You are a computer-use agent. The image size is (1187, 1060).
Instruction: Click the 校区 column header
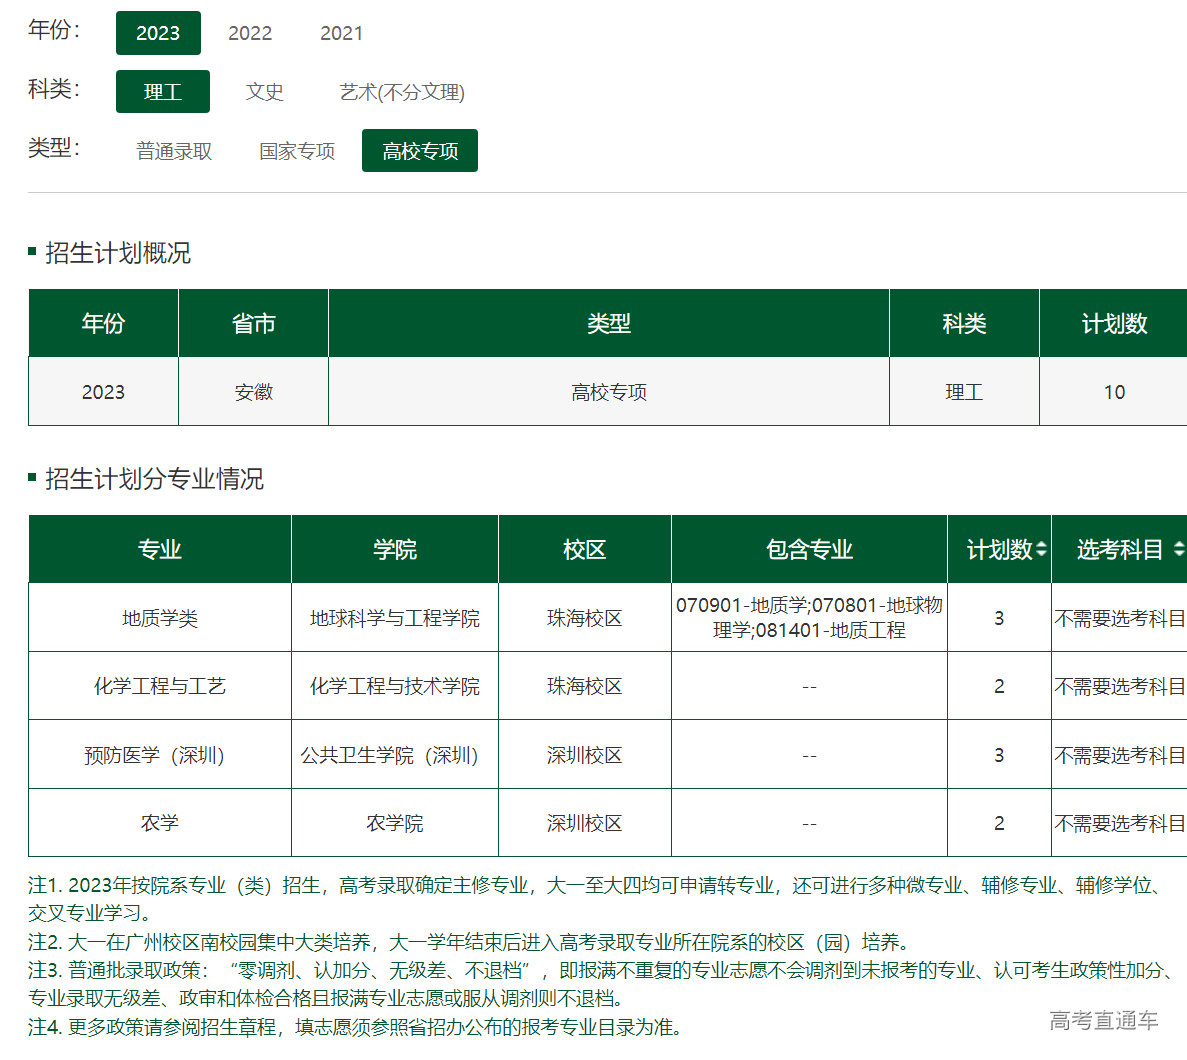tap(585, 549)
